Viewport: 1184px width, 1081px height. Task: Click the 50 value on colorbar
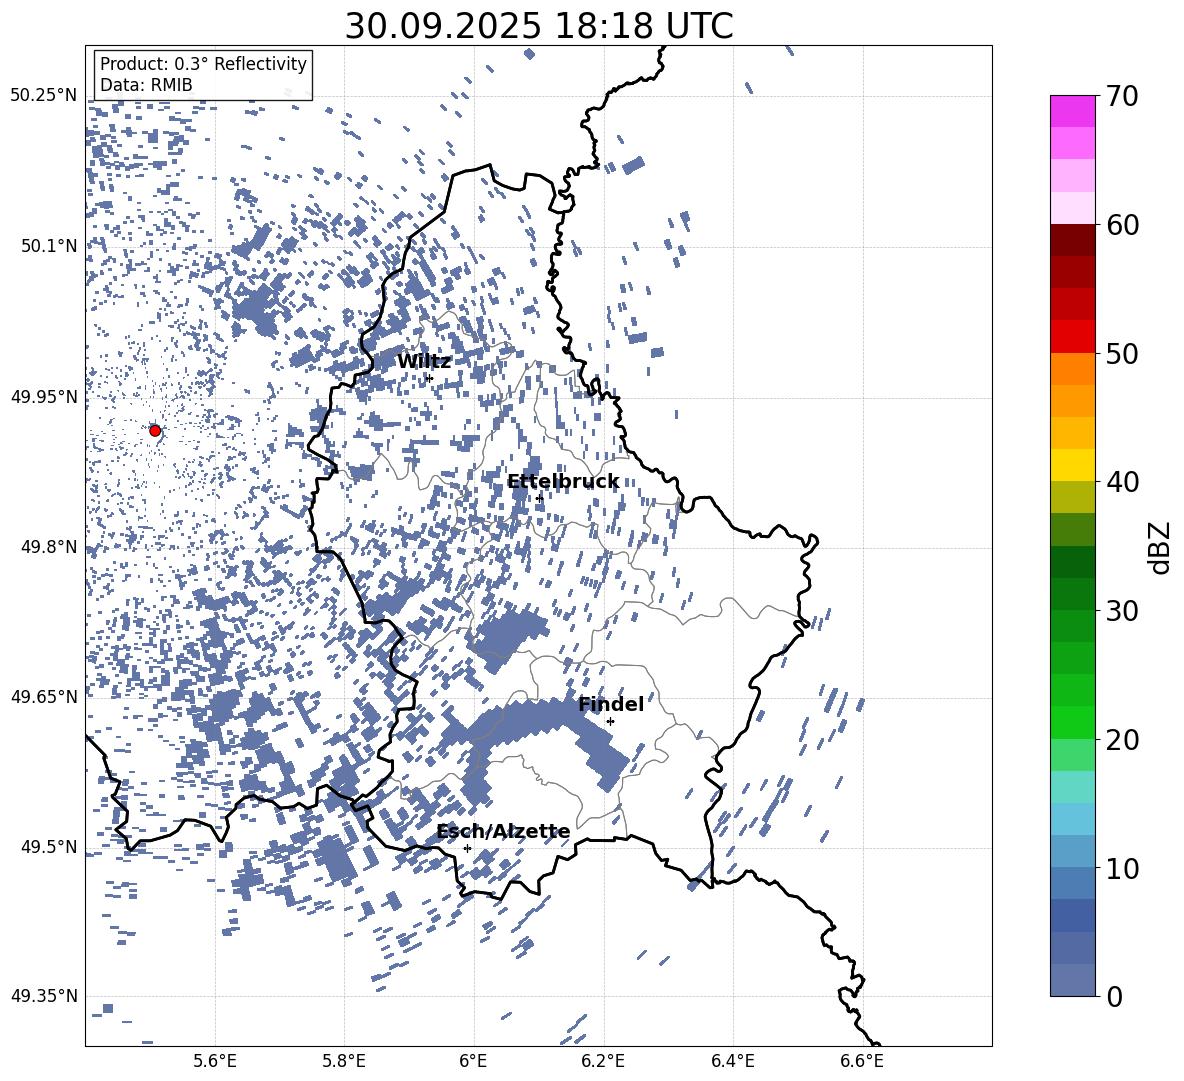click(1122, 353)
